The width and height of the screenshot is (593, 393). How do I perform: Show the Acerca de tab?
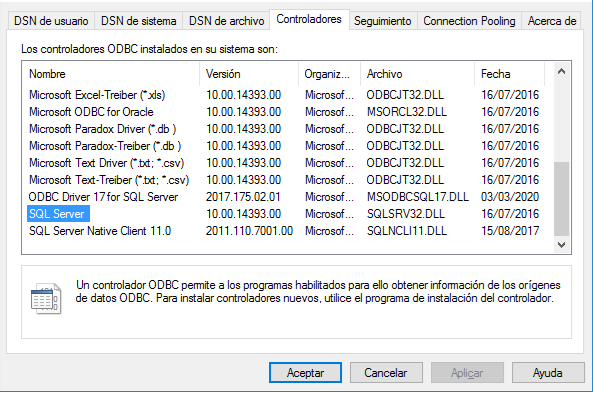coord(552,21)
